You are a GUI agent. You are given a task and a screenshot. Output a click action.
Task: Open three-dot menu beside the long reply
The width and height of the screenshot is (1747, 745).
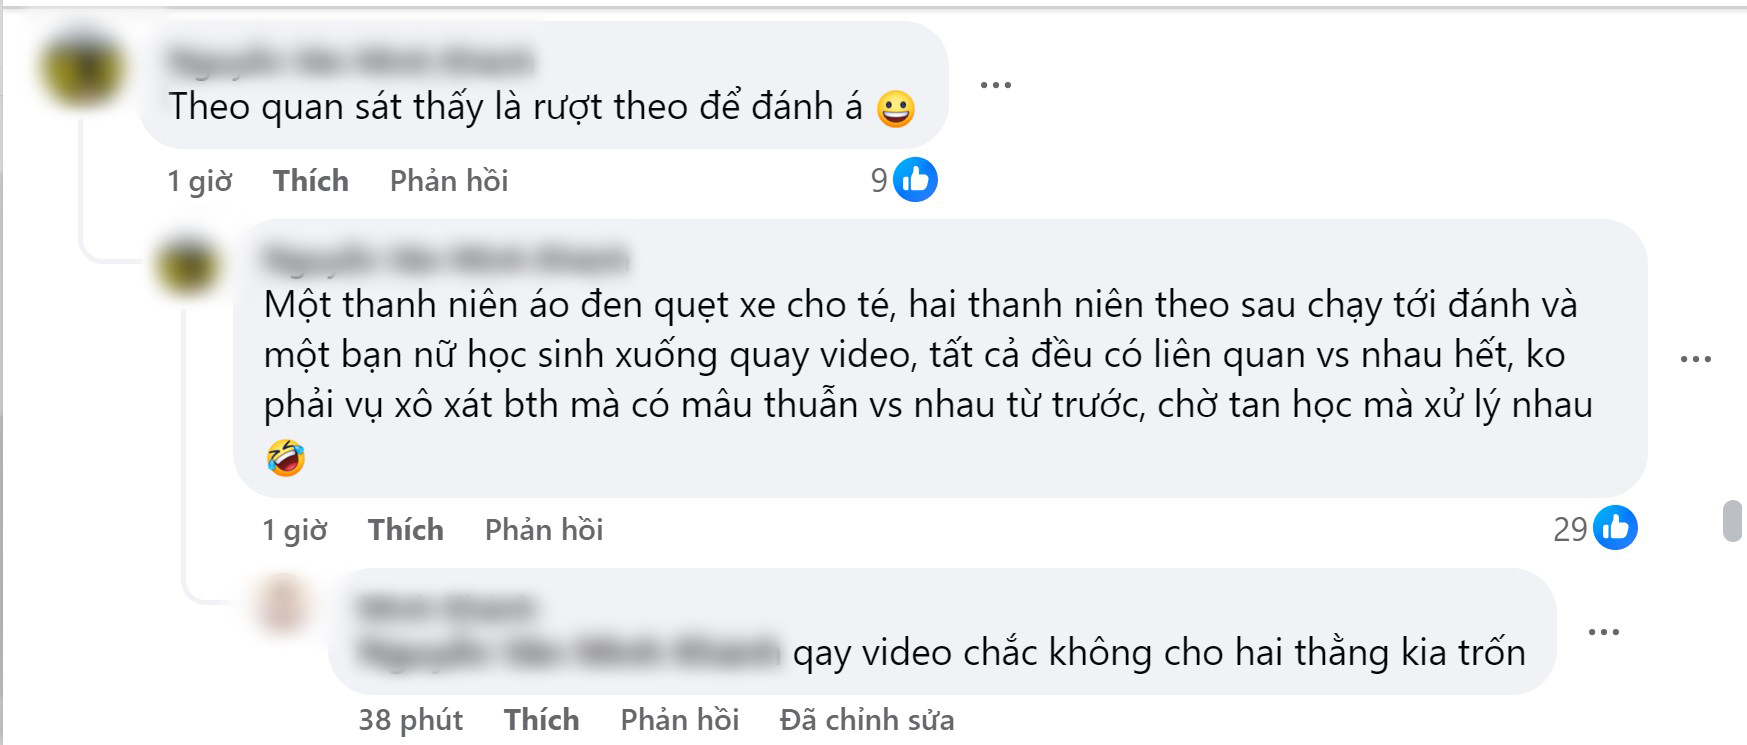(x=1696, y=359)
